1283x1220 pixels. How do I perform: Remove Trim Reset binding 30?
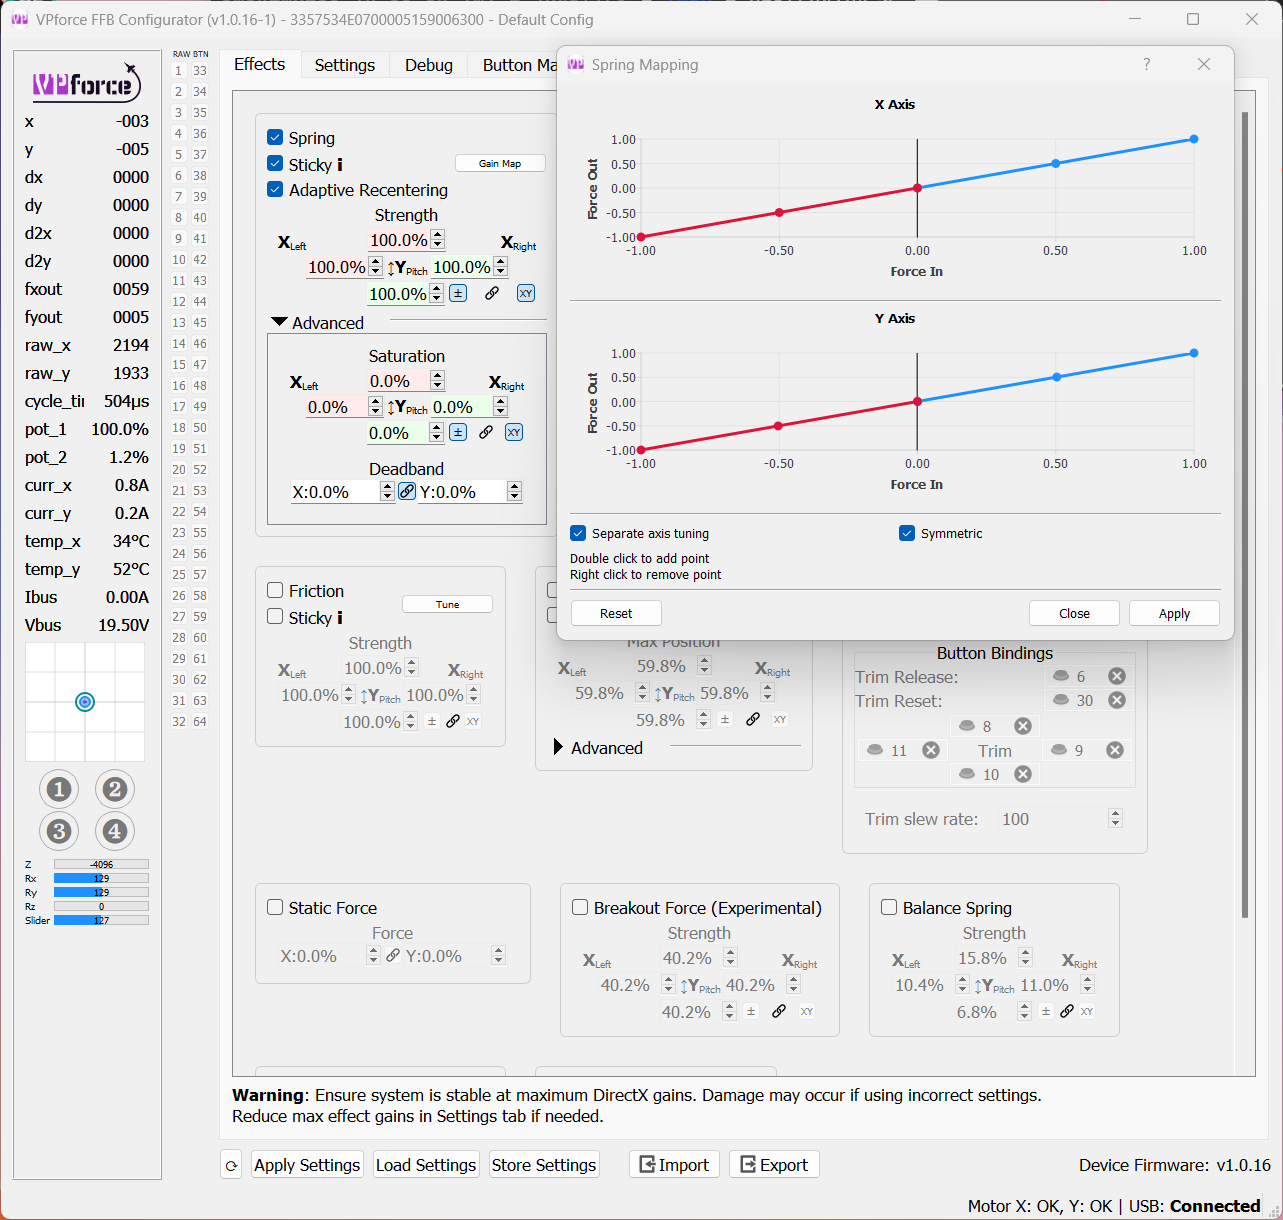coord(1117,700)
